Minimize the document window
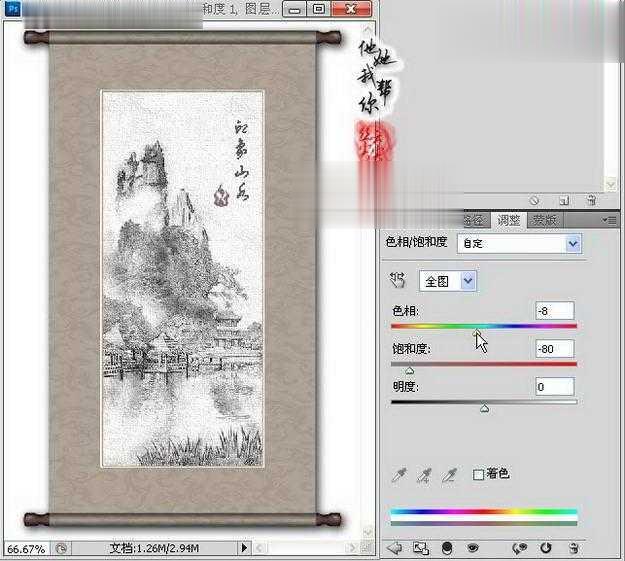This screenshot has height=561, width=625. (295, 9)
